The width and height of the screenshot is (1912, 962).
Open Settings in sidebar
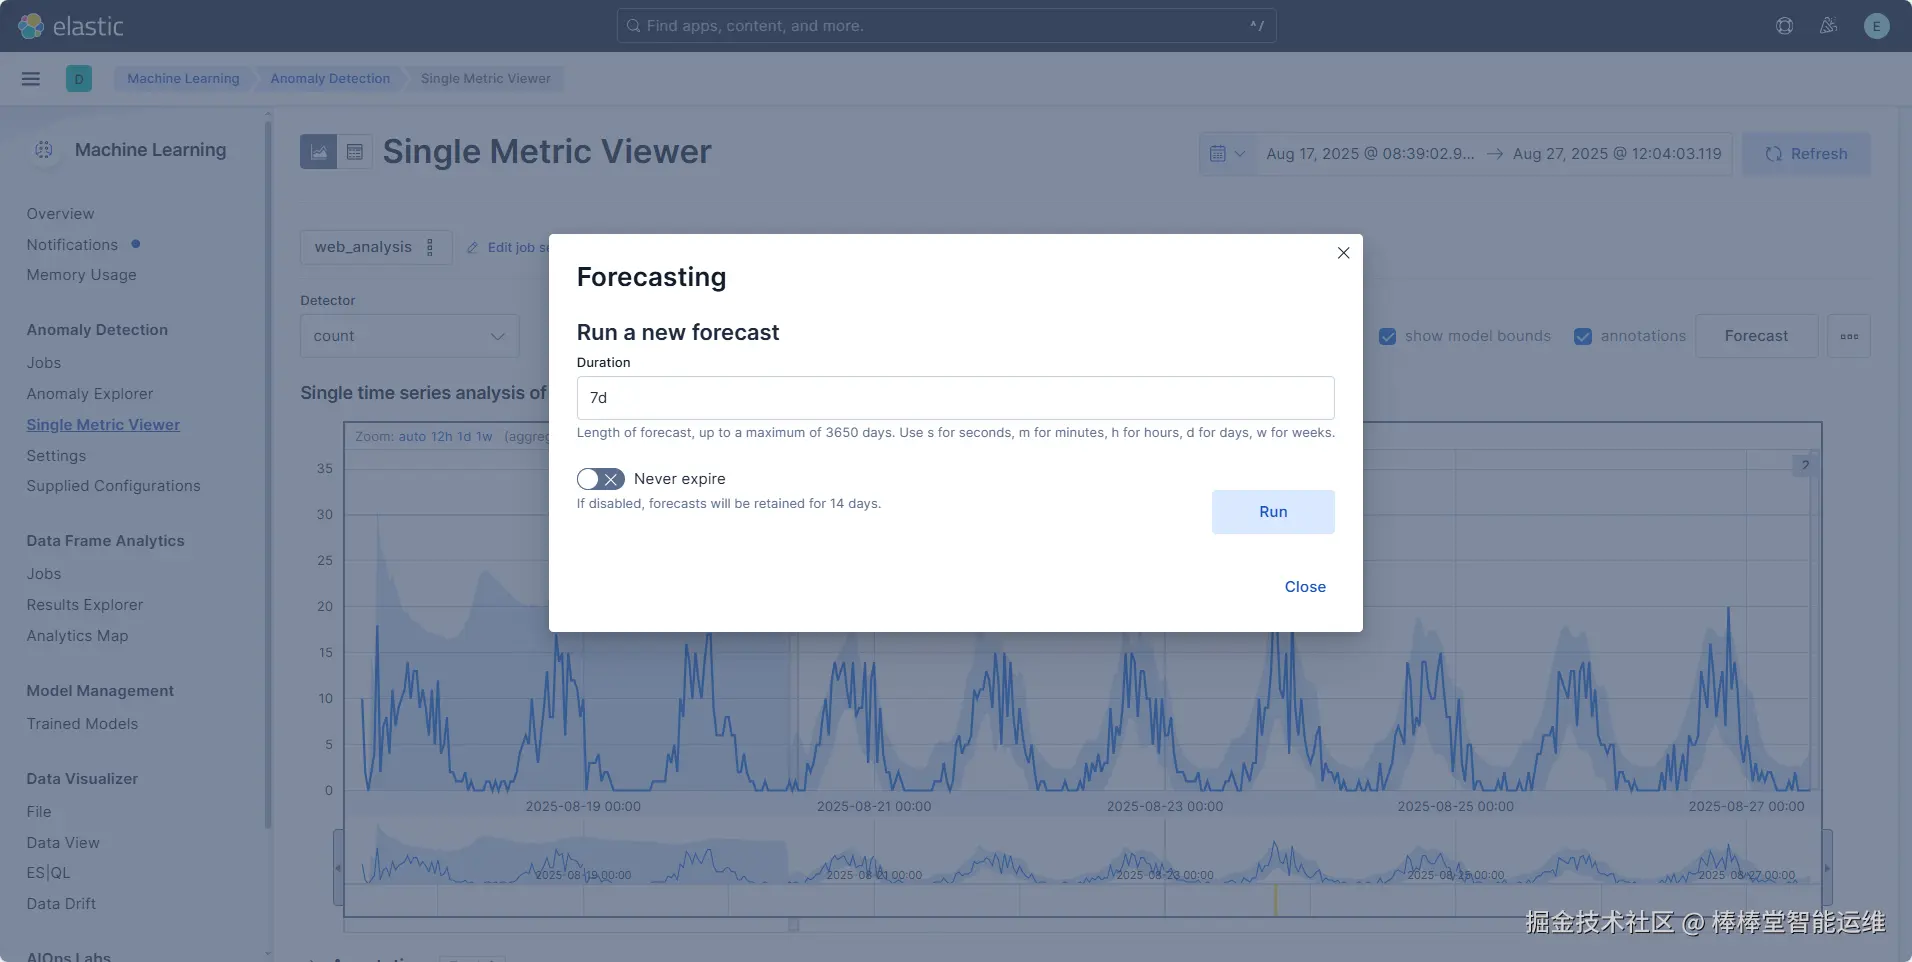click(56, 456)
